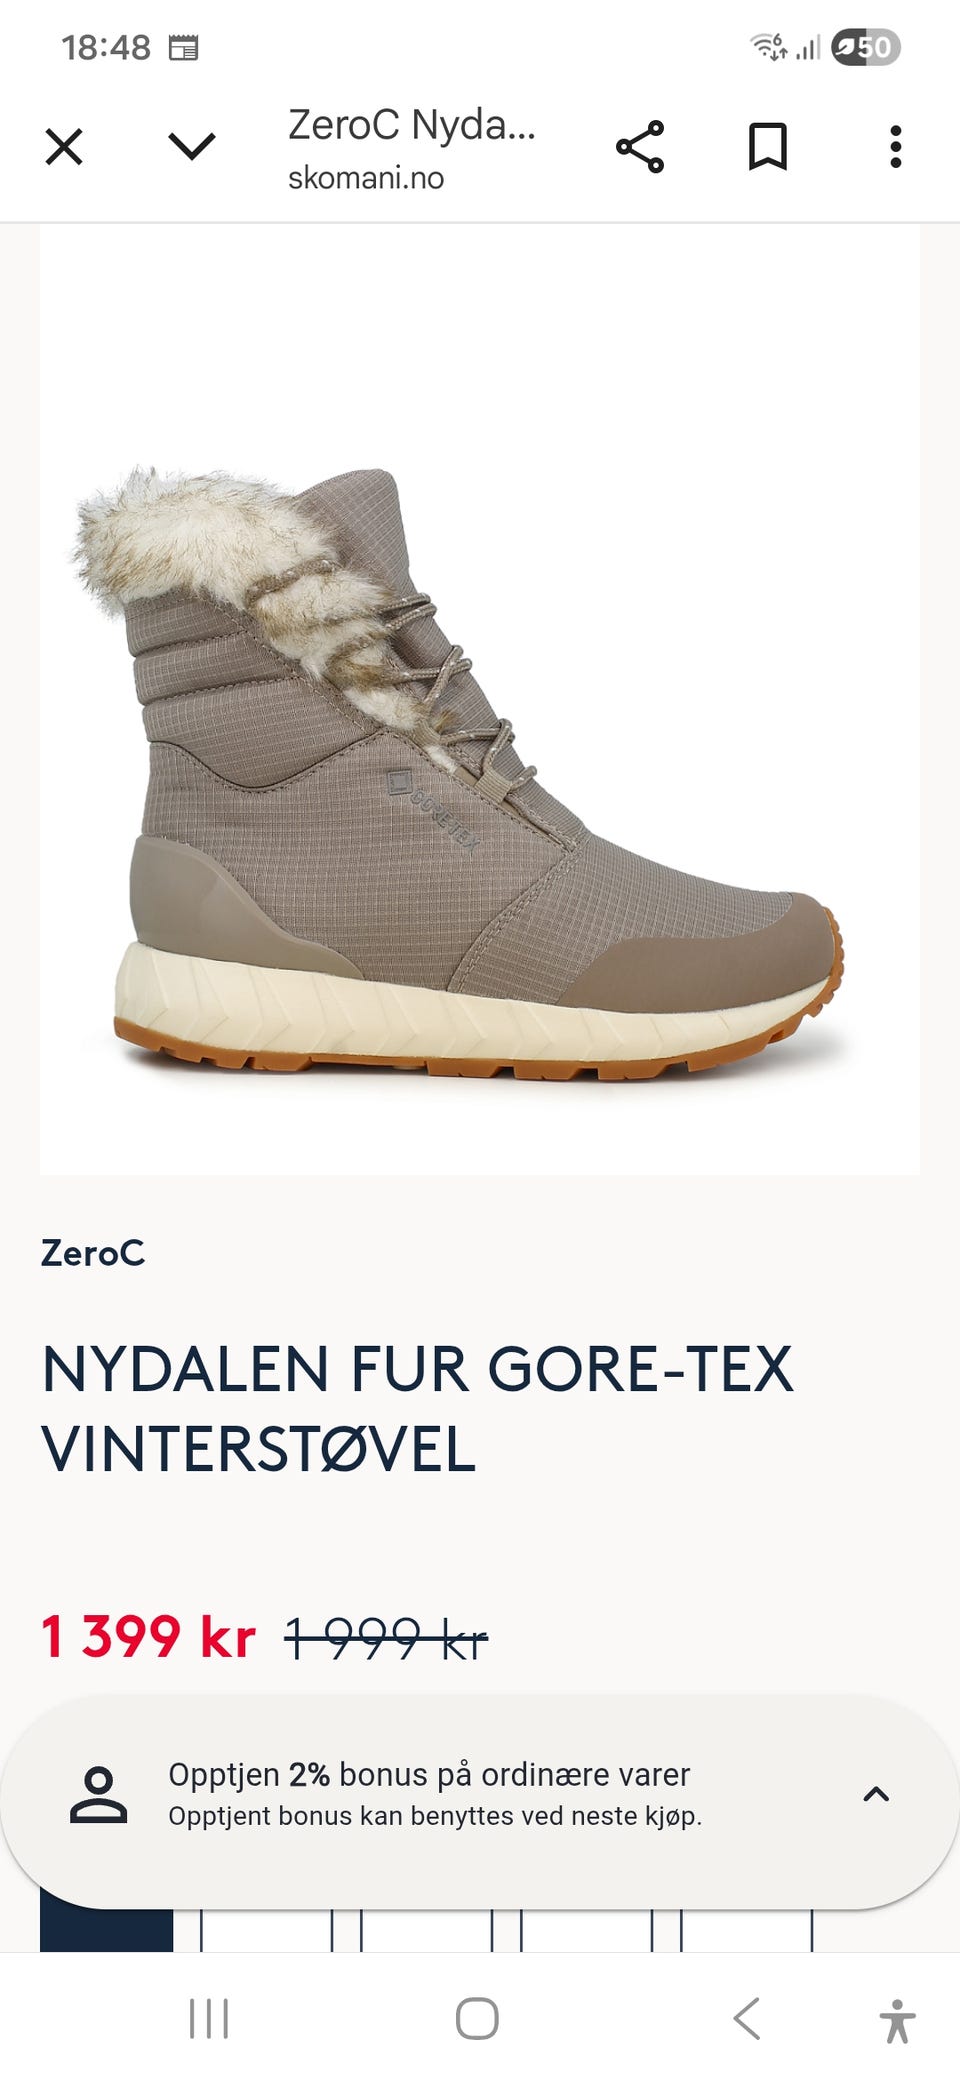This screenshot has width=960, height=2080.
Task: Minimize tab with down chevron
Action: [192, 147]
